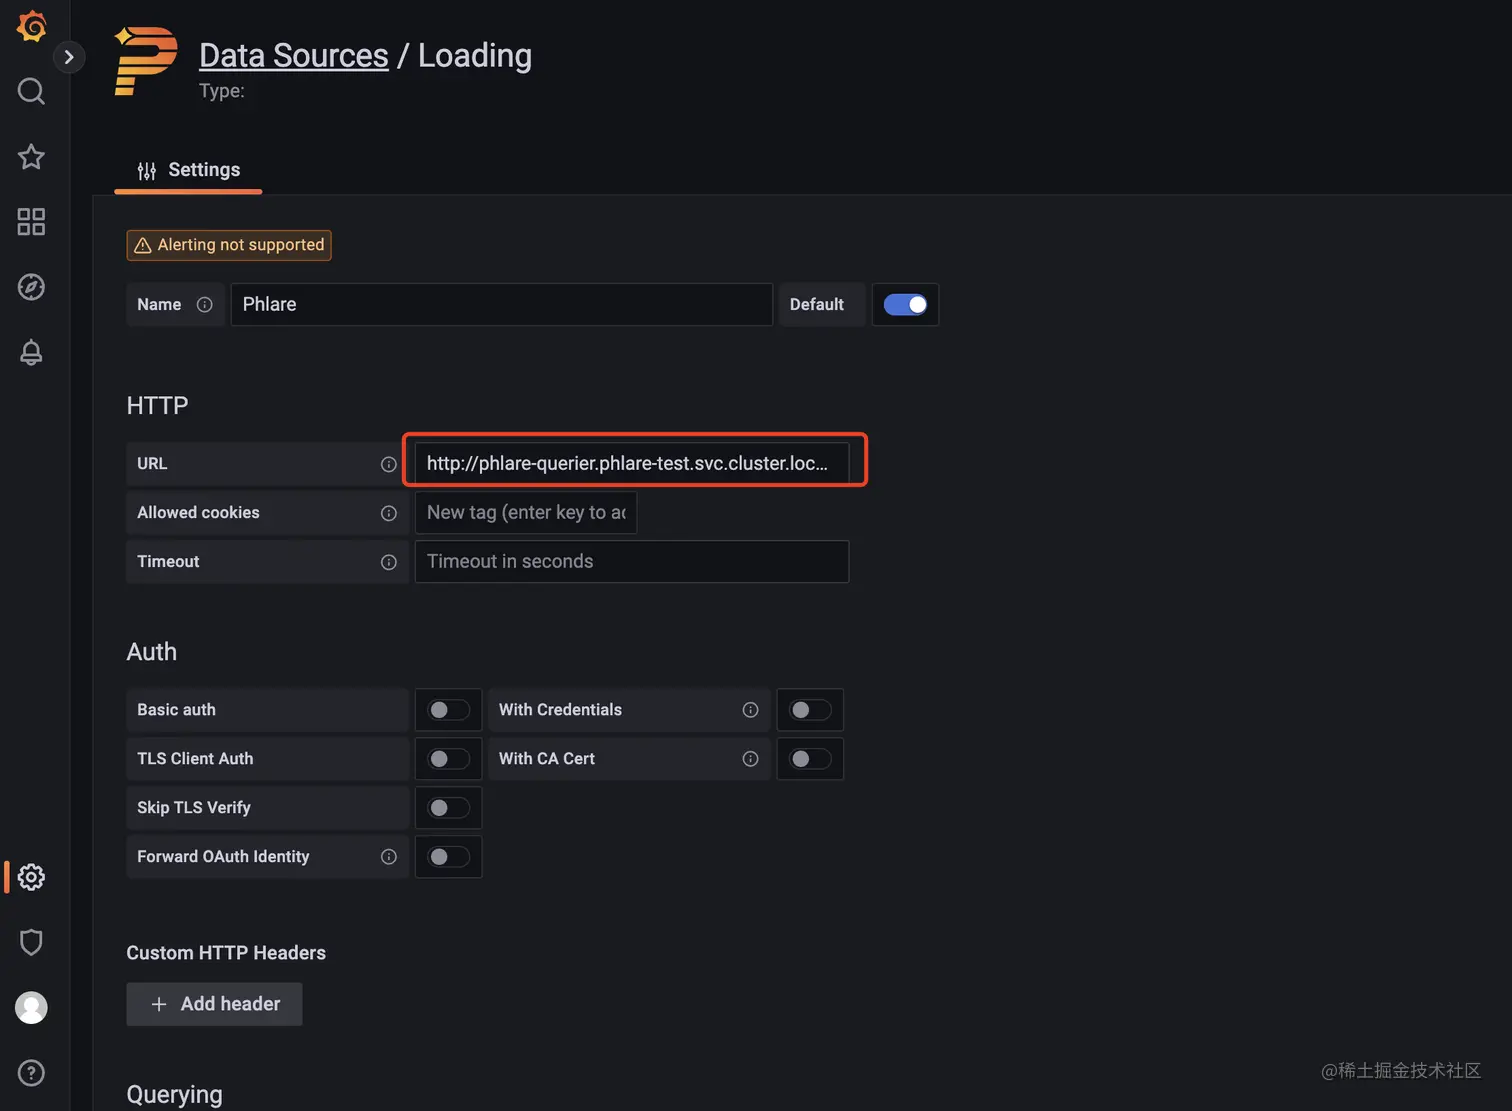Open the Server Admin shield icon
Viewport: 1512px width, 1111px height.
point(31,942)
